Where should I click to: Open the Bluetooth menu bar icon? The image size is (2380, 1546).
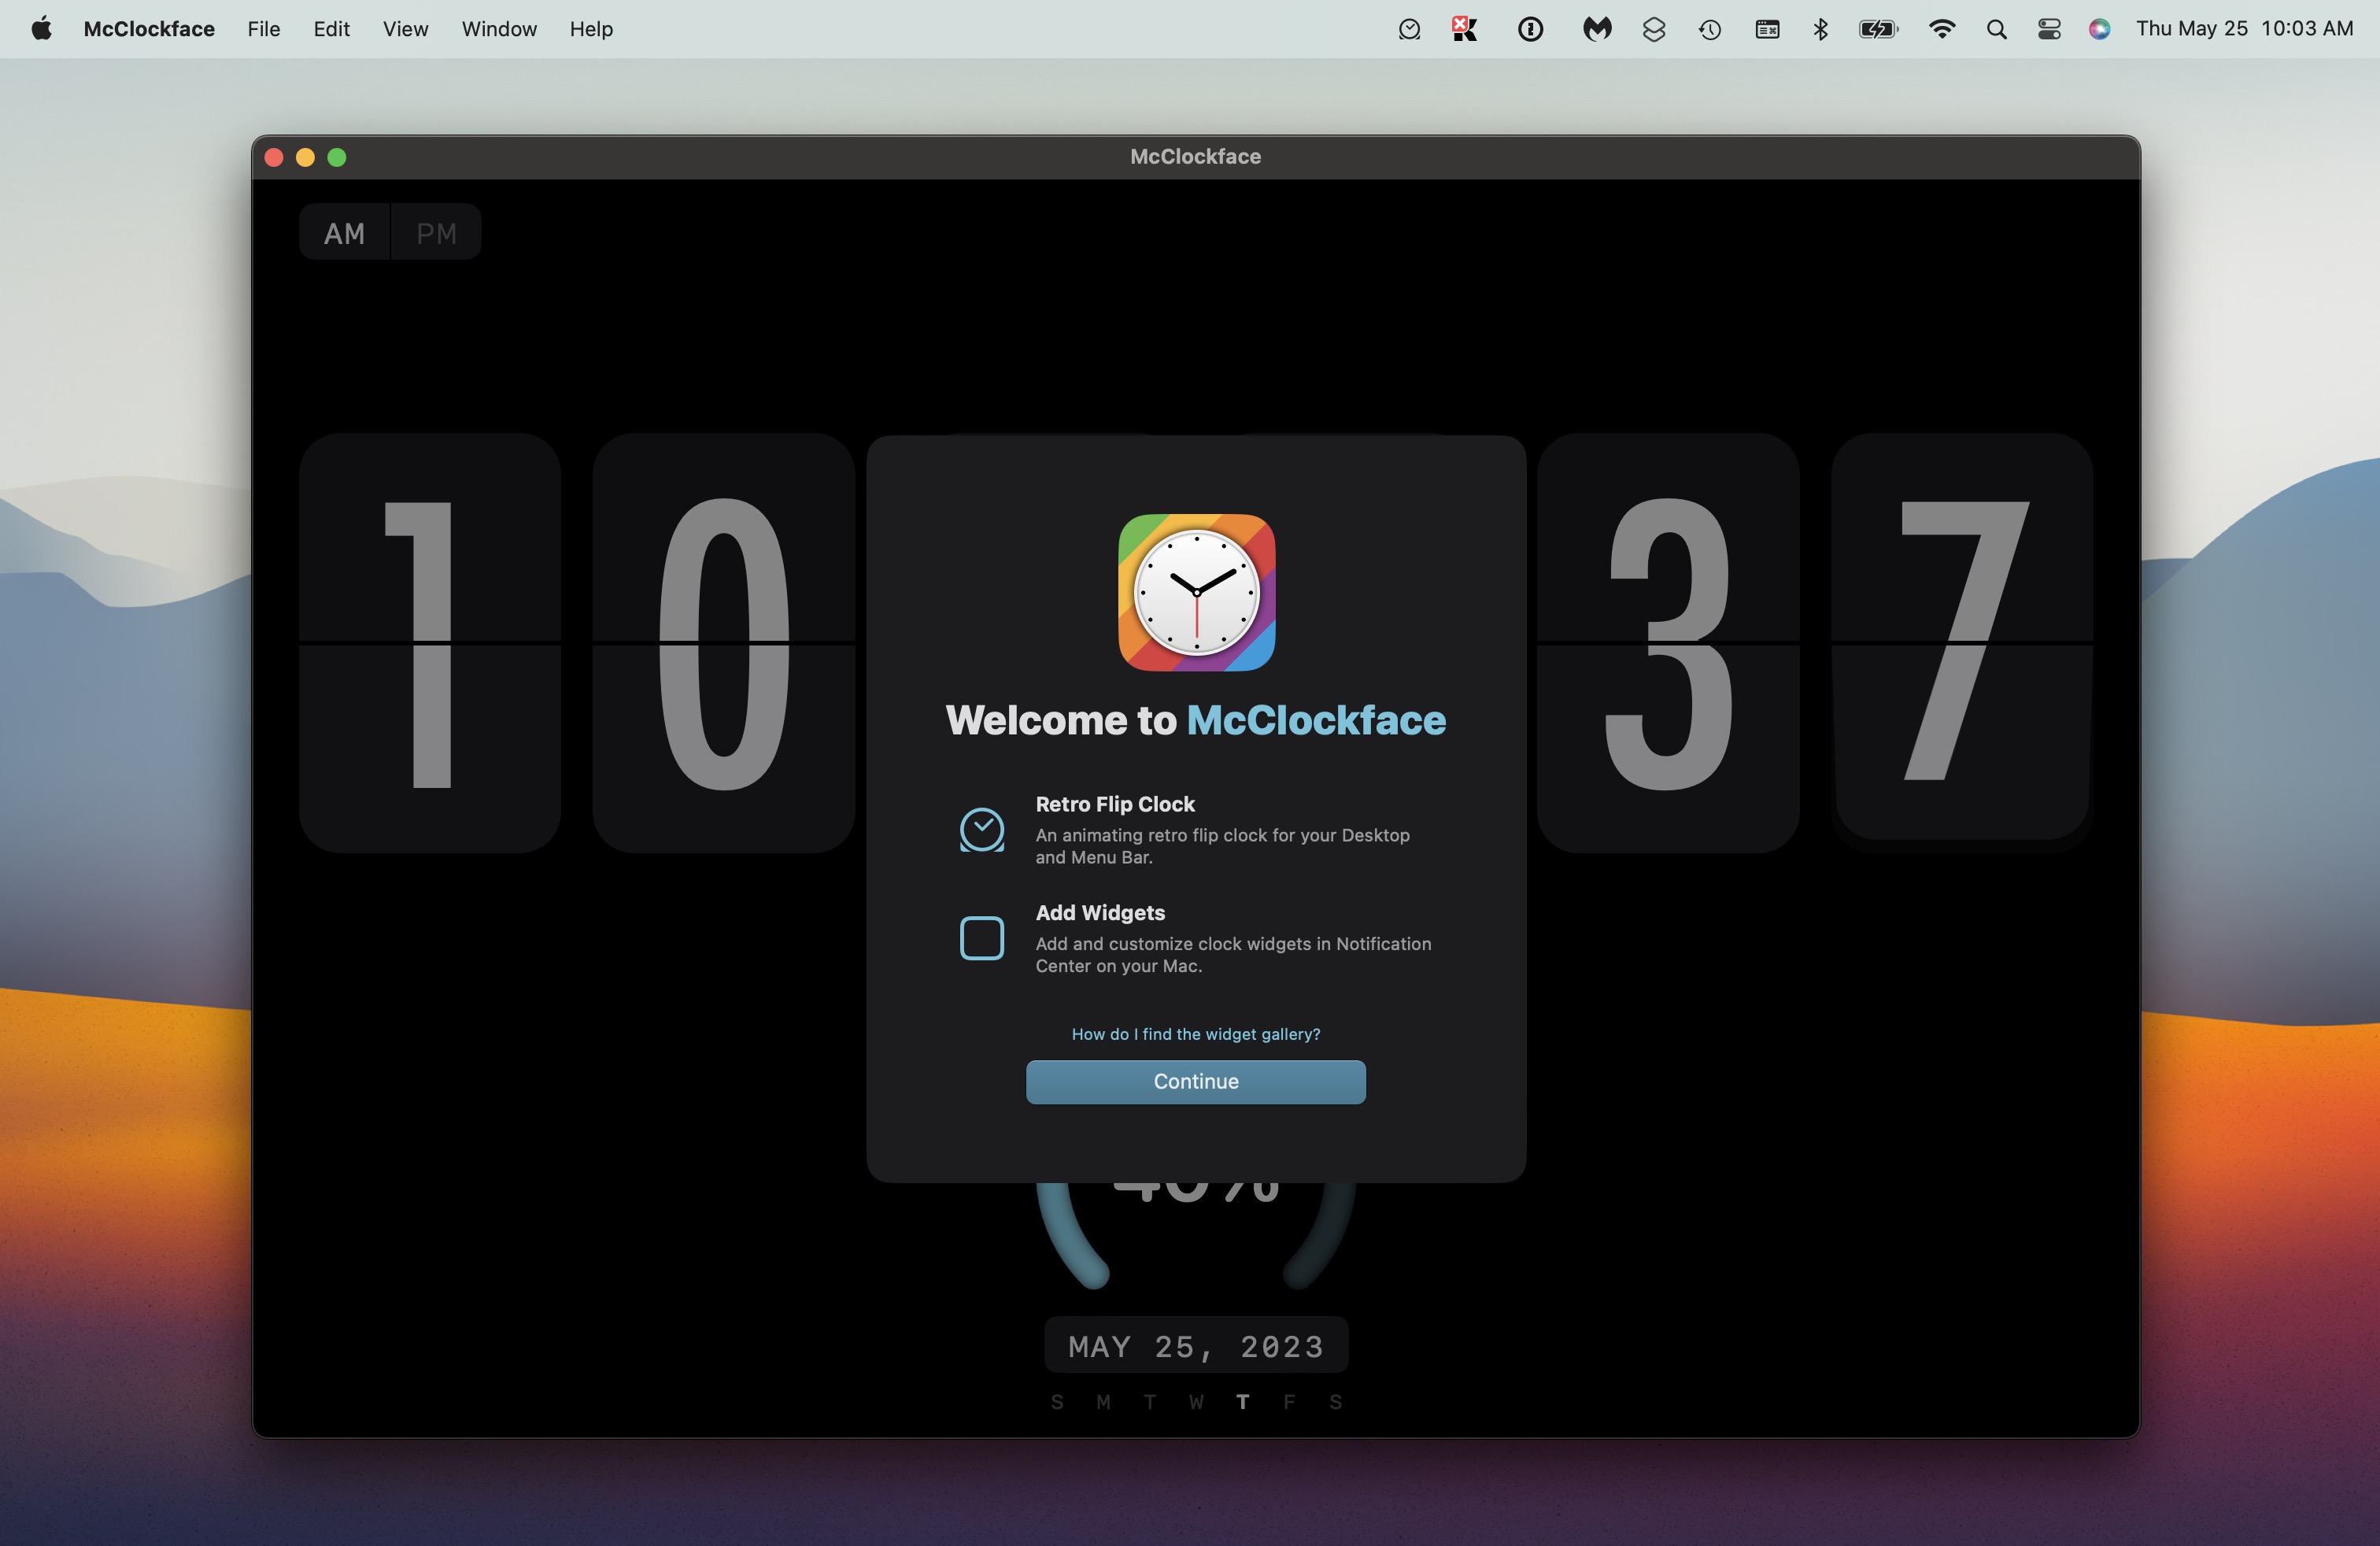pyautogui.click(x=1820, y=29)
